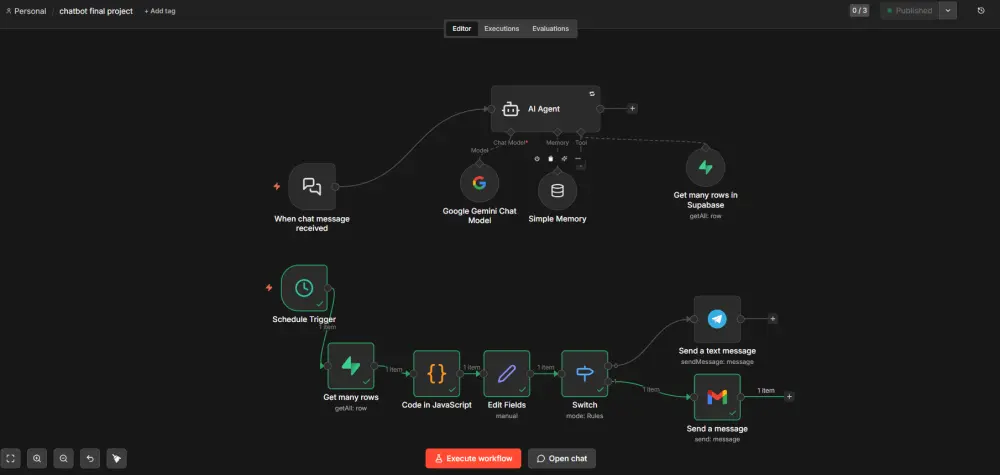Switch to the Executions tab
Image resolution: width=1000 pixels, height=475 pixels.
click(501, 29)
